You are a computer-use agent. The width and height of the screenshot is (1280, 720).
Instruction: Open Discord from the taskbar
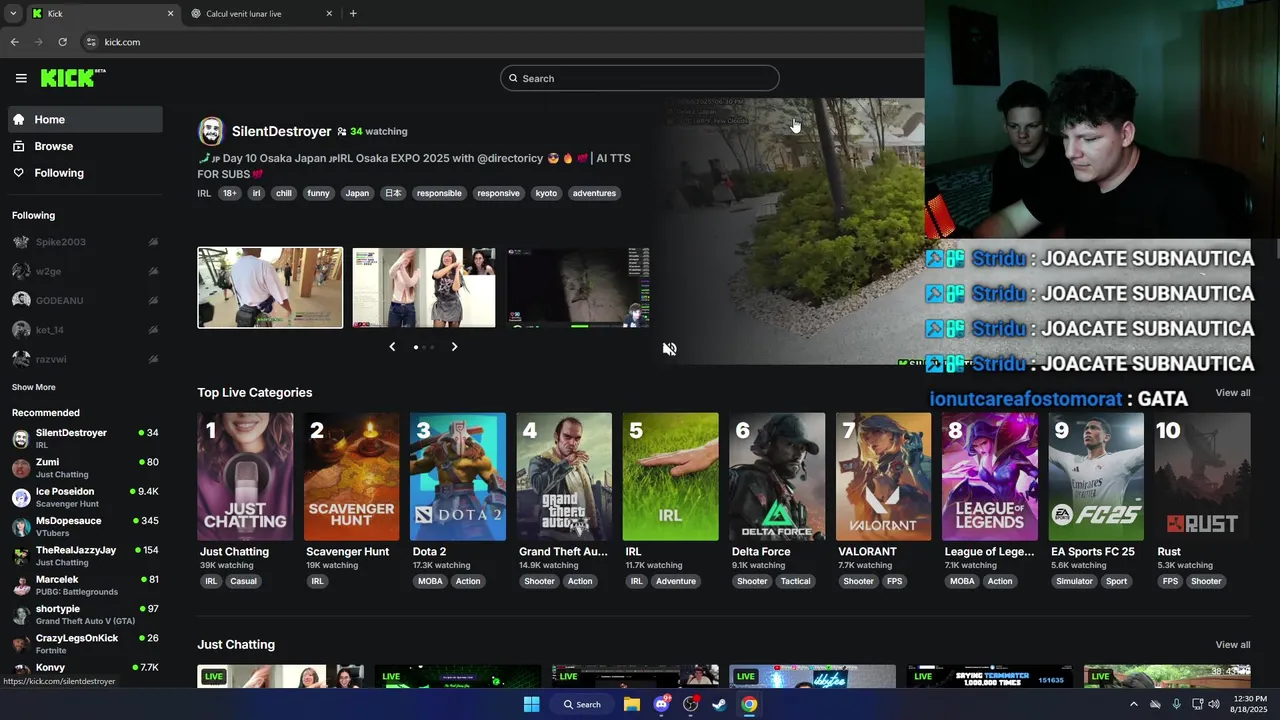click(661, 704)
